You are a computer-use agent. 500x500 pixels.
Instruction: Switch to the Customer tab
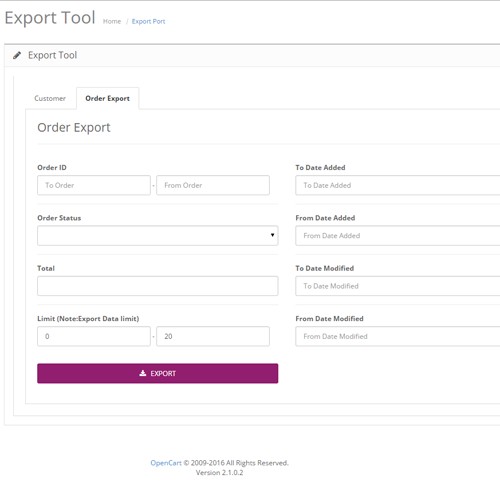(50, 98)
